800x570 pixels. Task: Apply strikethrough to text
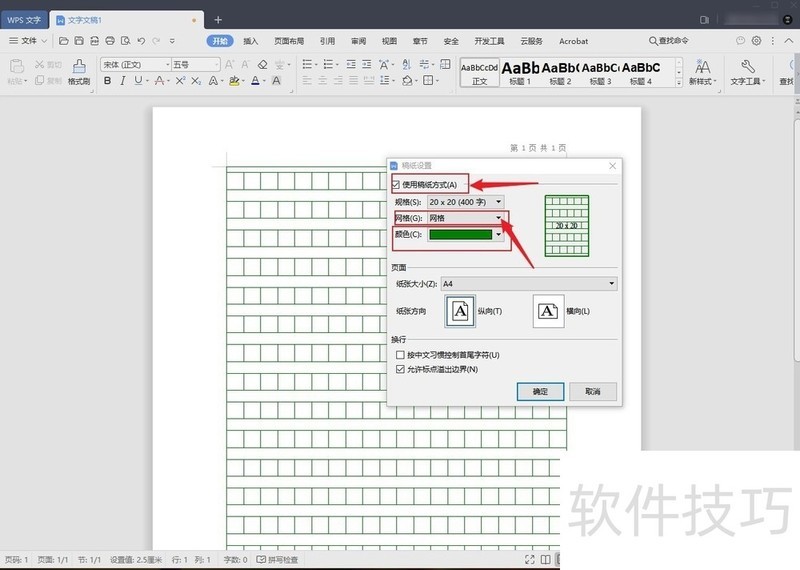pyautogui.click(x=159, y=81)
